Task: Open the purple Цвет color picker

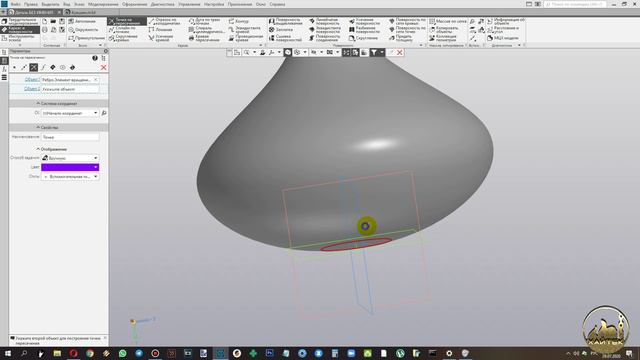Action: 70,167
